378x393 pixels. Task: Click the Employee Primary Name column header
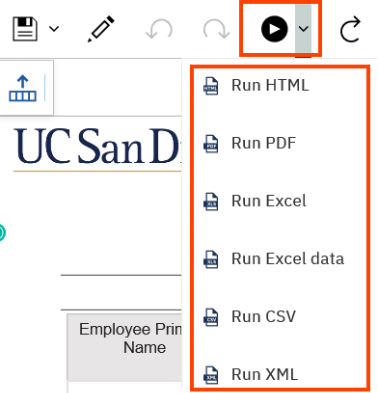click(x=125, y=347)
